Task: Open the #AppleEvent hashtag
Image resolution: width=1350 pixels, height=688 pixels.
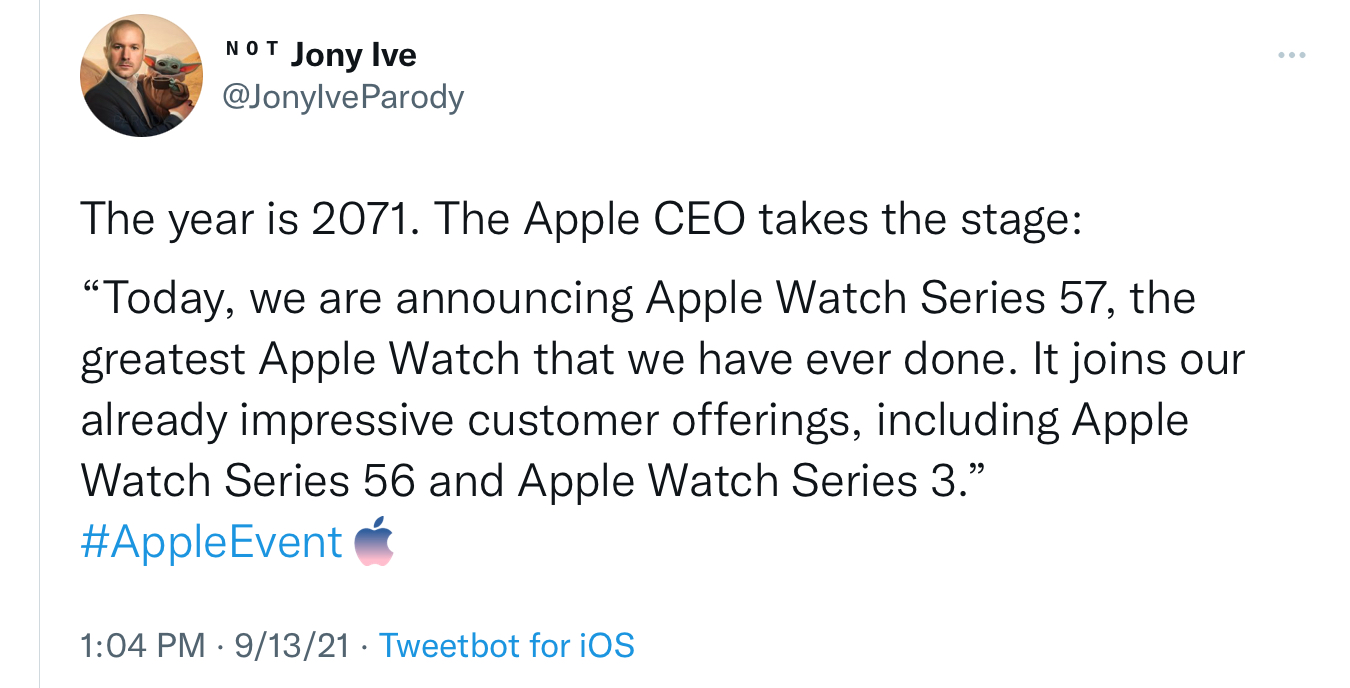Action: [x=211, y=542]
